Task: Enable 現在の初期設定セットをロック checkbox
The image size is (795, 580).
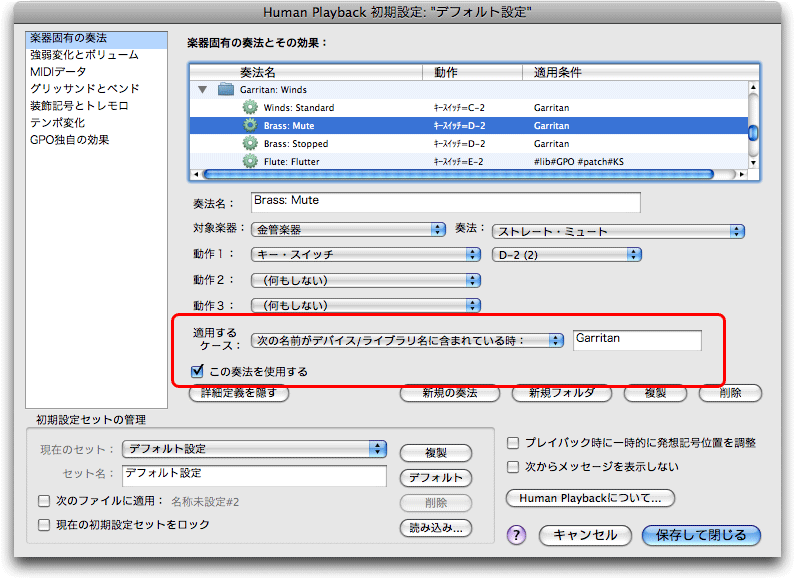Action: pyautogui.click(x=44, y=524)
